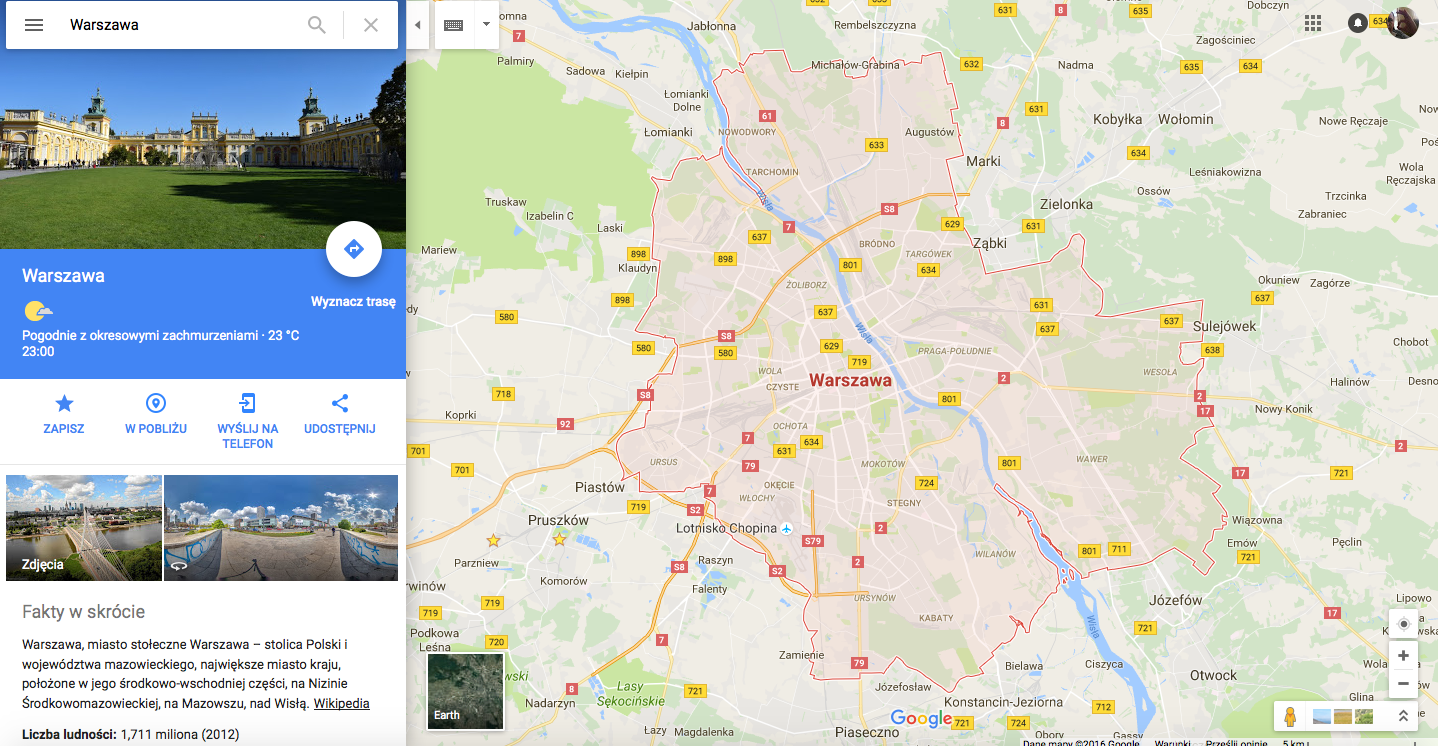
Task: Open the Wikipedia link
Action: (341, 703)
